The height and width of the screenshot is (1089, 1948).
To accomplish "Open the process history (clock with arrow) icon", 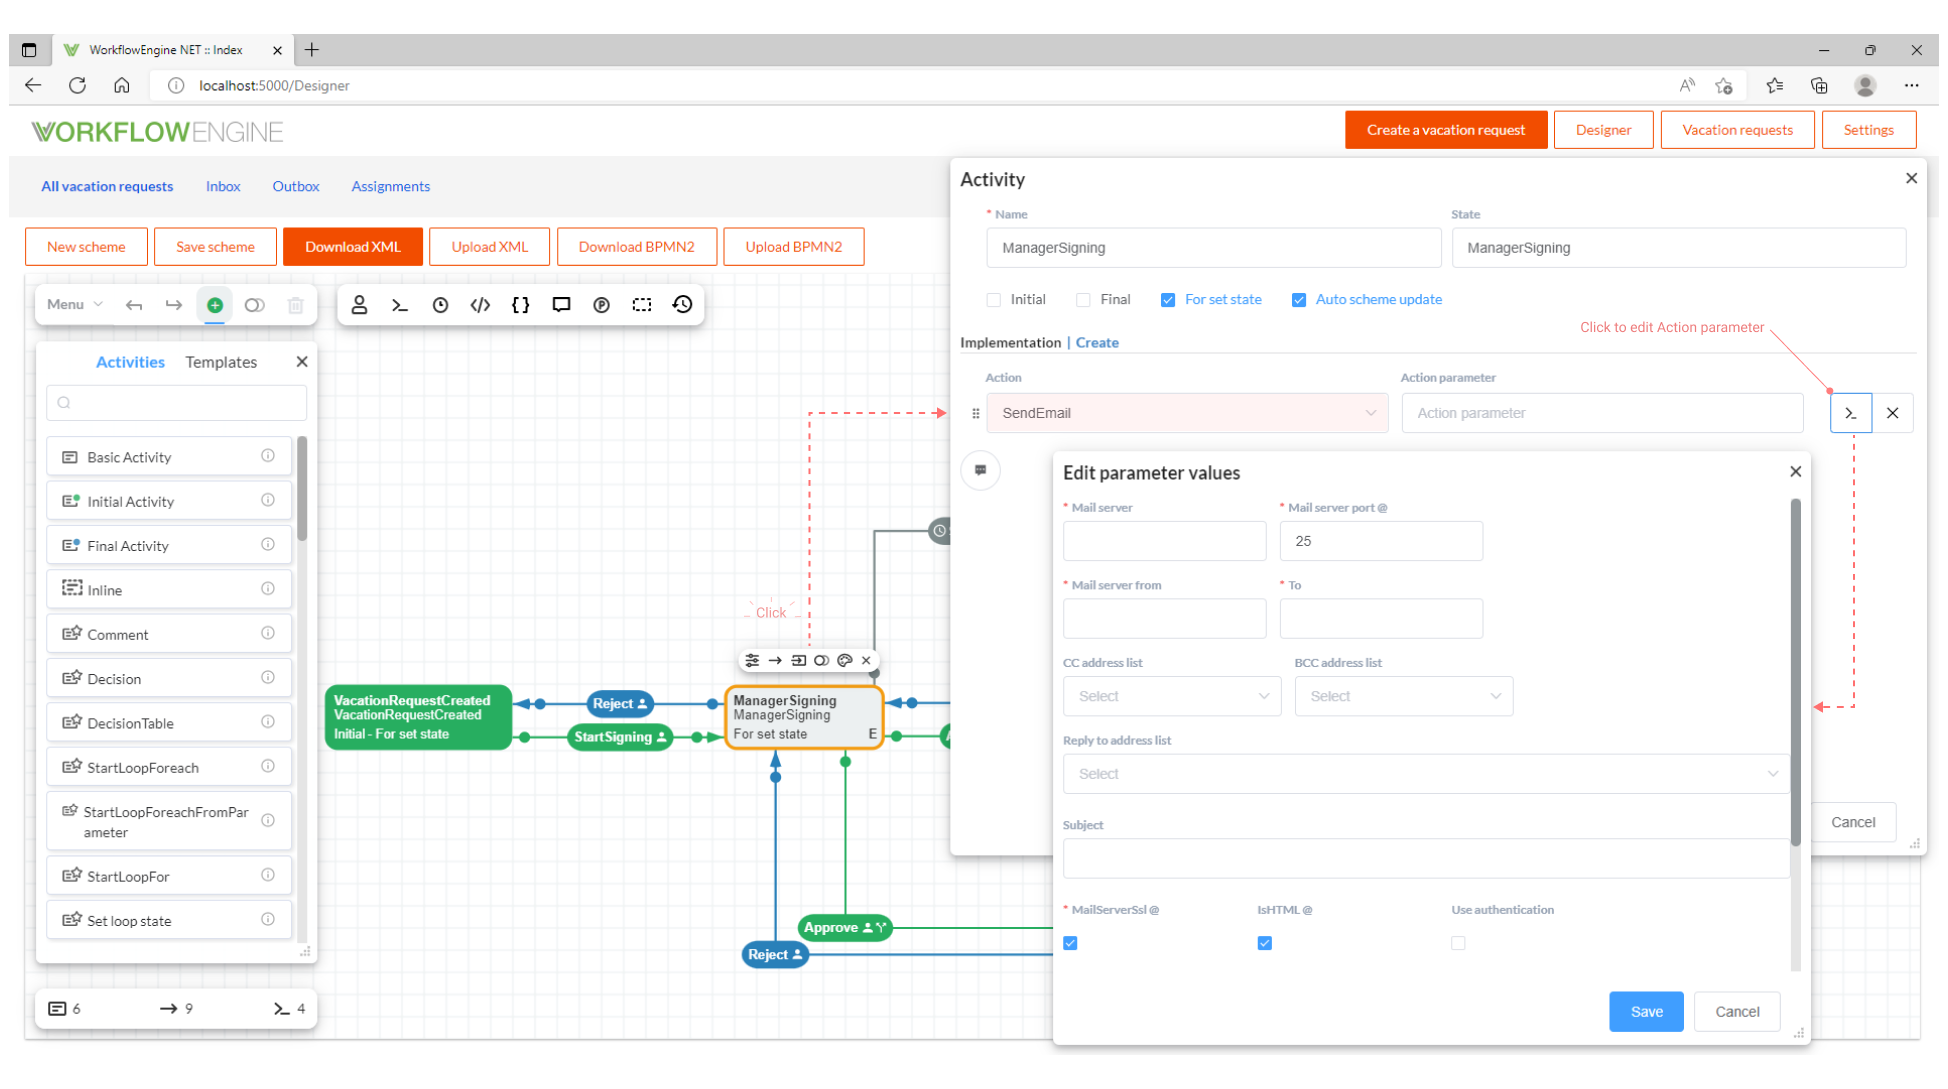I will point(682,305).
